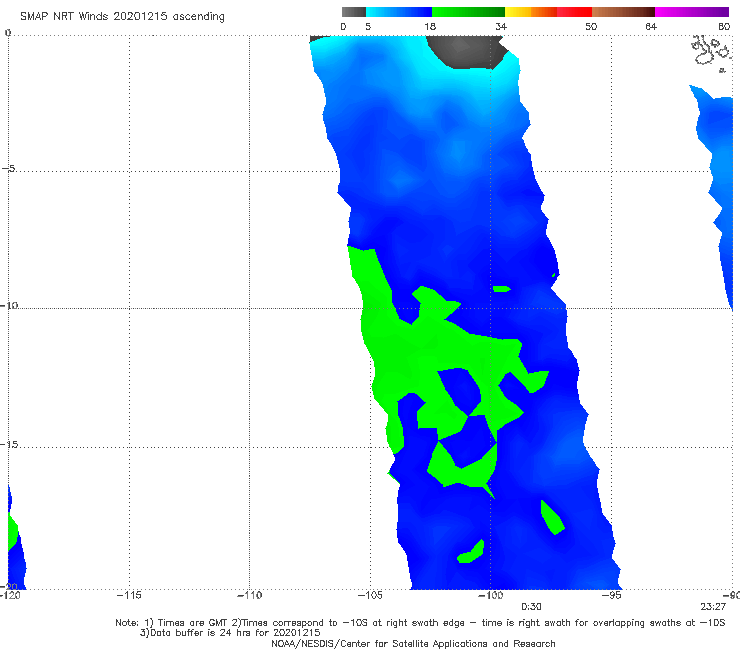740x650 pixels.
Task: Click the color bar scale value "80"
Action: (724, 26)
